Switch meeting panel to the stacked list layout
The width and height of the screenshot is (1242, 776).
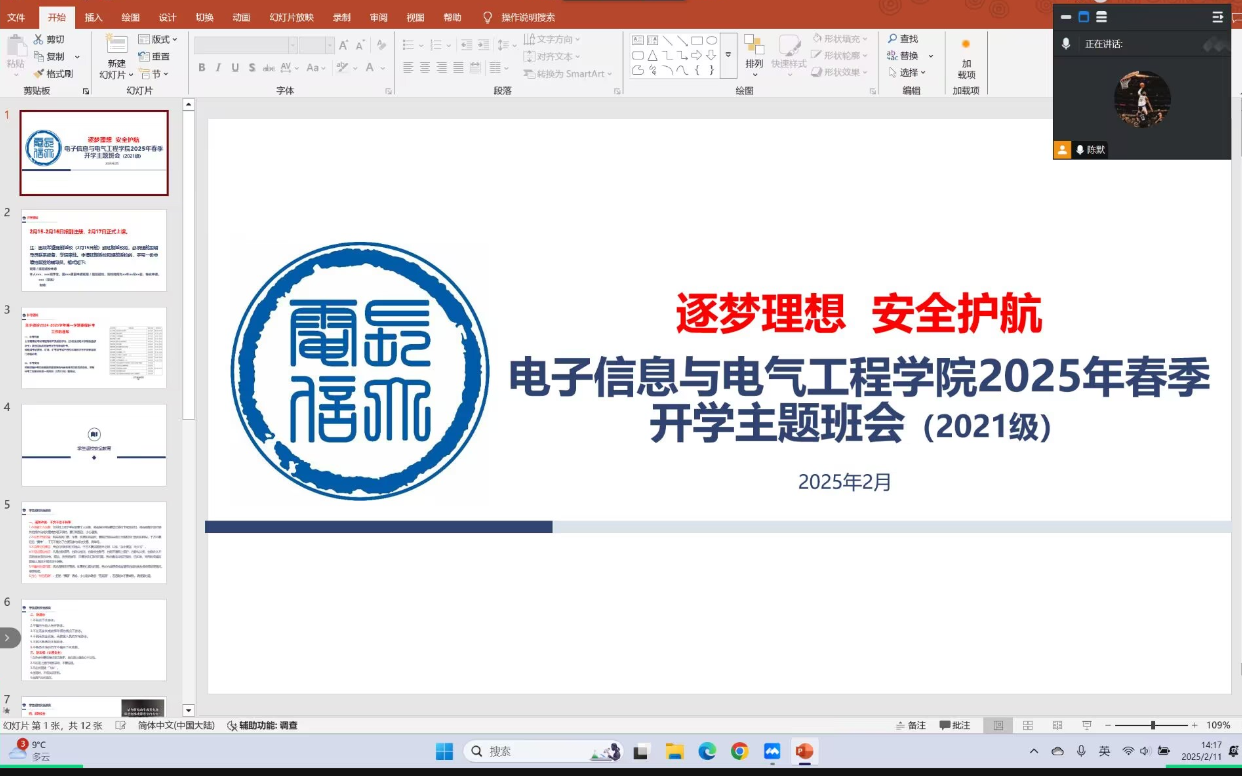pos(1101,17)
